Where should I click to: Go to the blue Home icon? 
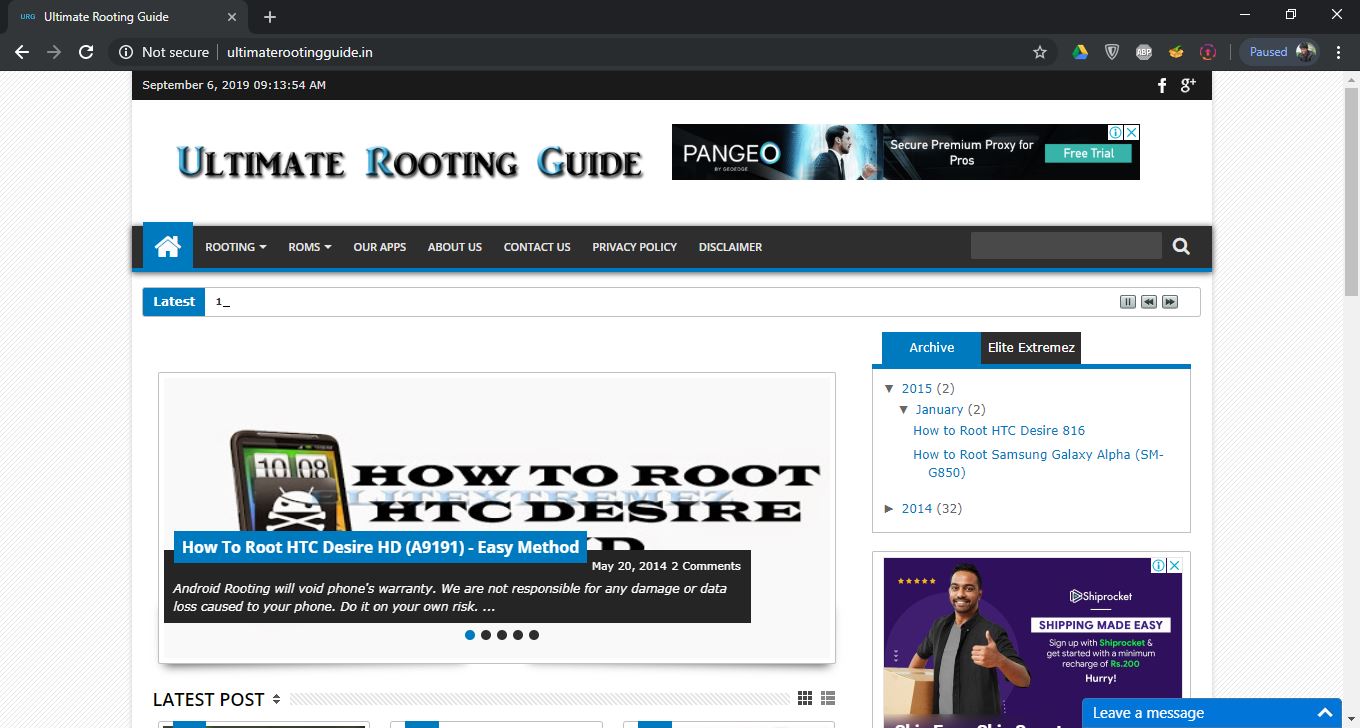(x=168, y=246)
